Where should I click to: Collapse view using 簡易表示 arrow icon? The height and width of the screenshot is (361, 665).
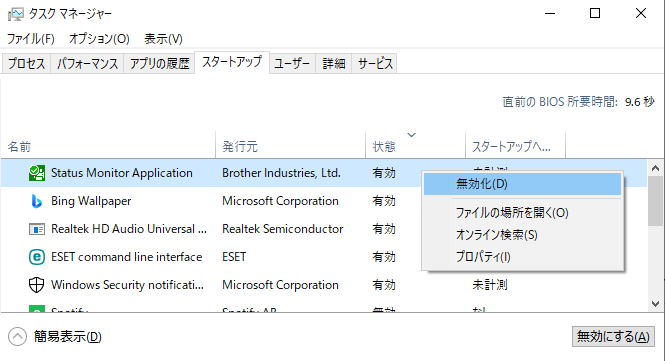[17, 337]
